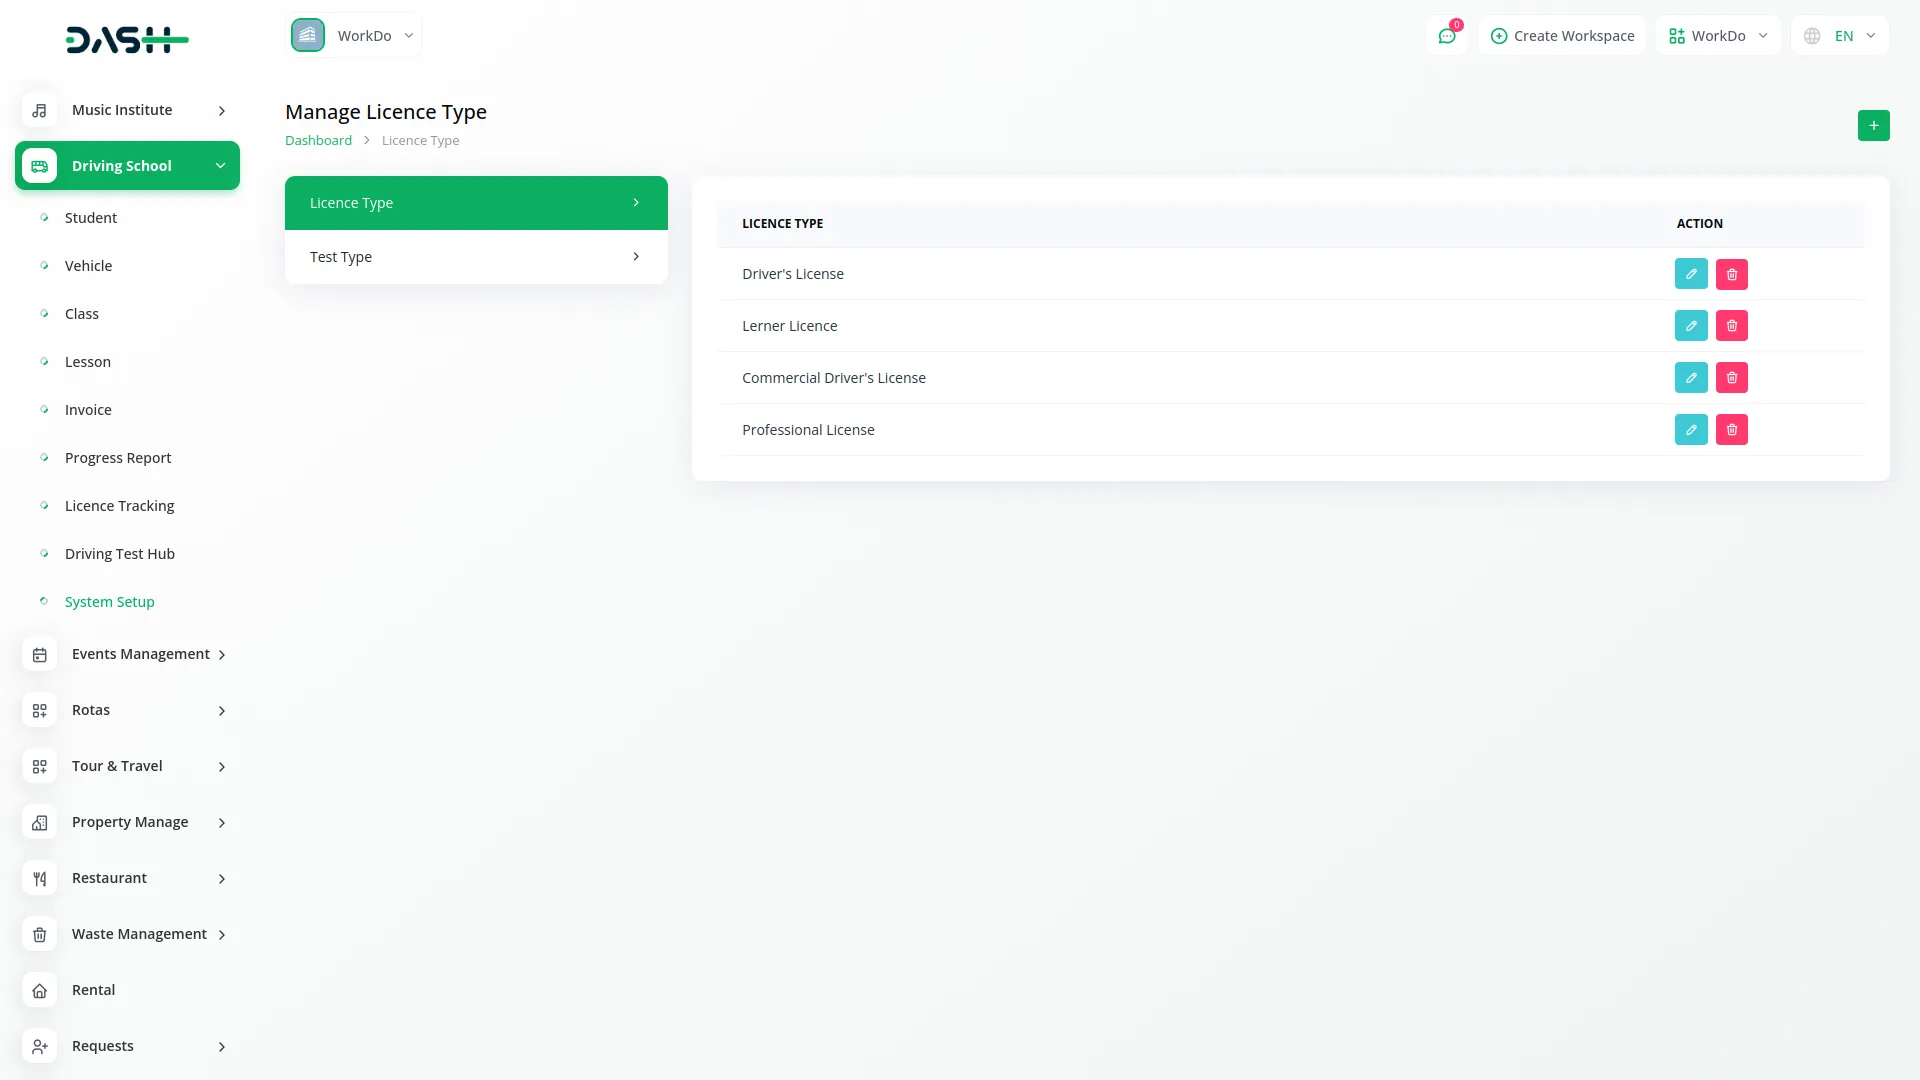This screenshot has width=1920, height=1080.
Task: Delete the Lerner Licence entry
Action: (1732, 326)
